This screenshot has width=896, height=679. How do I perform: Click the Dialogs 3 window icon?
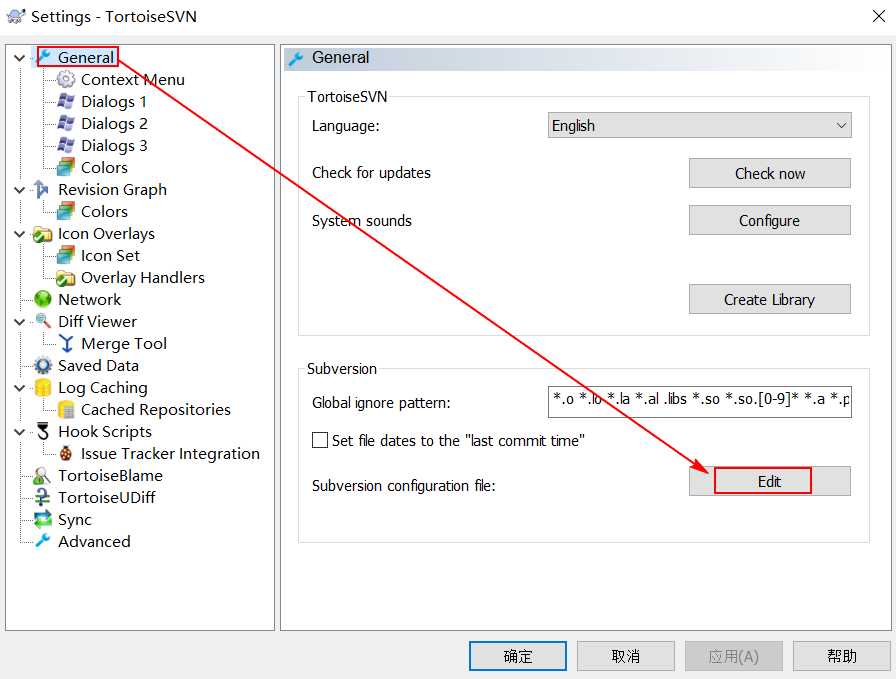click(x=66, y=145)
